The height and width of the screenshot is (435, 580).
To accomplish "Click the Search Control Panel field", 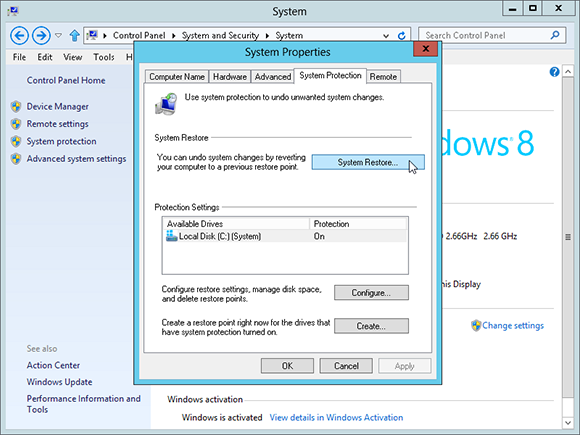I will coord(492,36).
